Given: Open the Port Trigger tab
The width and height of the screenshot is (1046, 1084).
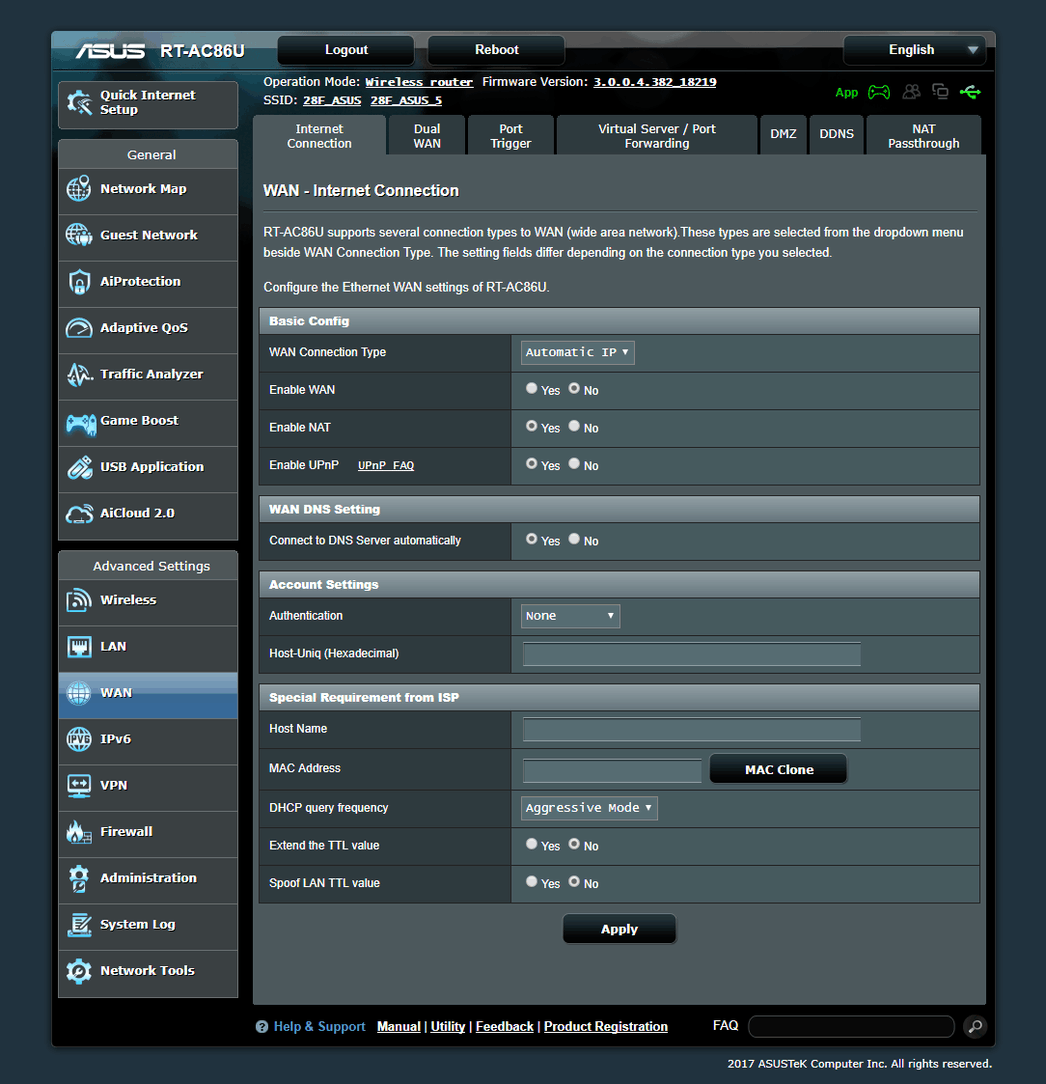Looking at the screenshot, I should click(x=511, y=136).
